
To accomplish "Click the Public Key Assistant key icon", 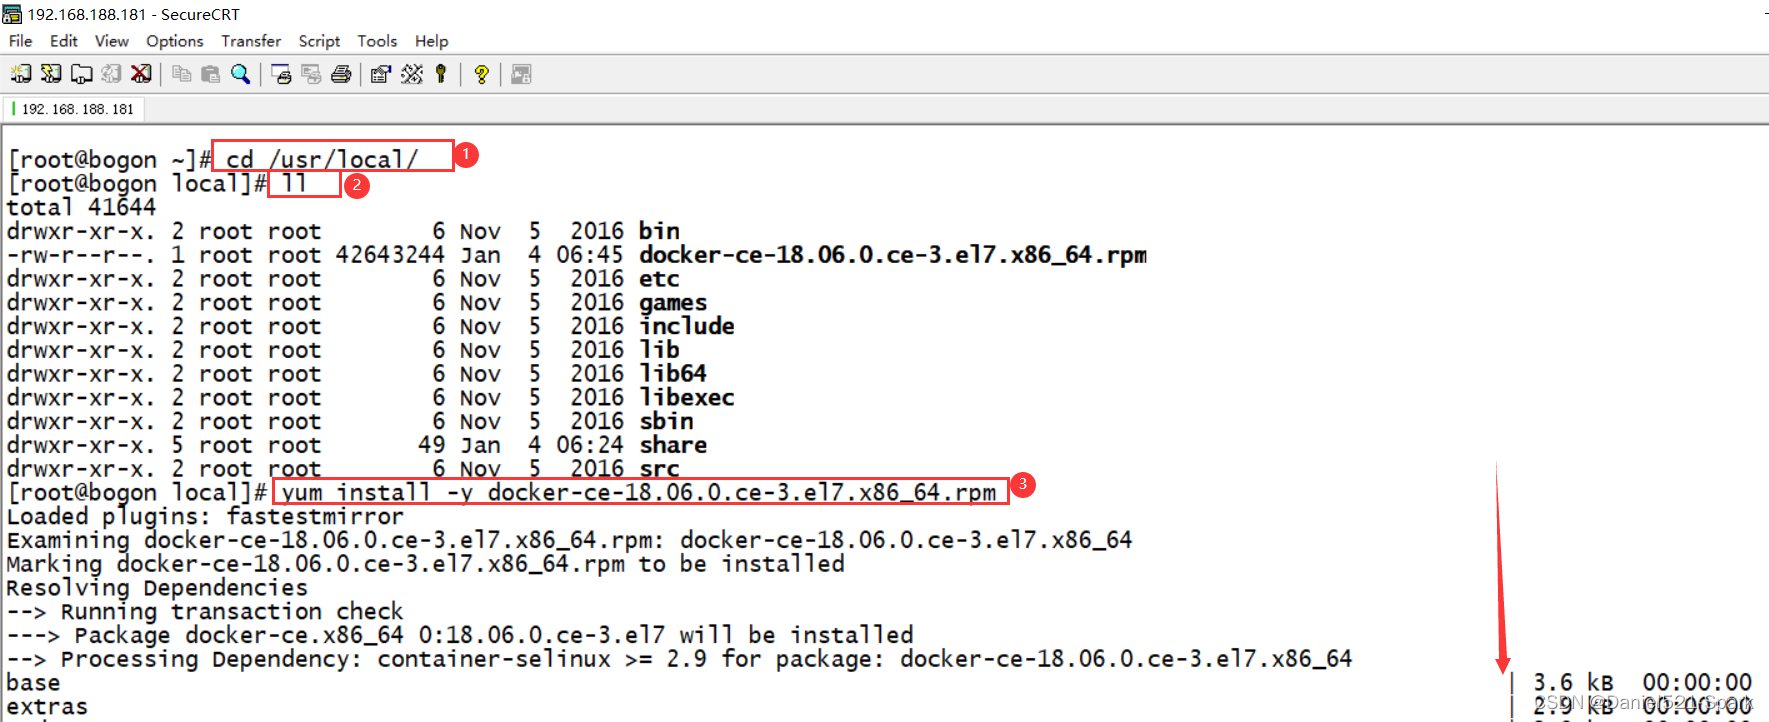I will (441, 74).
